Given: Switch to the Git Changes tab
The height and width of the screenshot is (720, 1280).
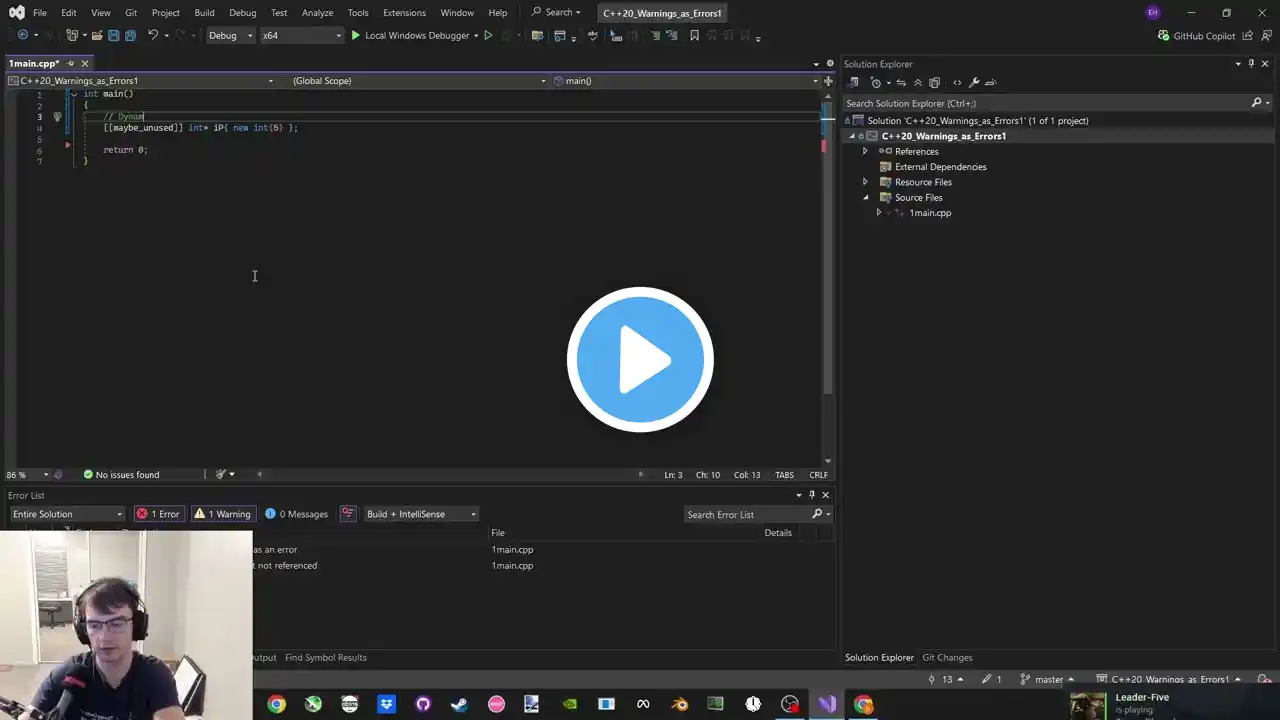Looking at the screenshot, I should coord(946,658).
